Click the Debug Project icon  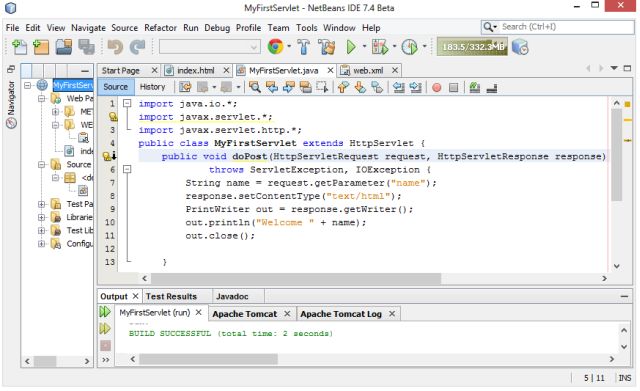(x=380, y=47)
